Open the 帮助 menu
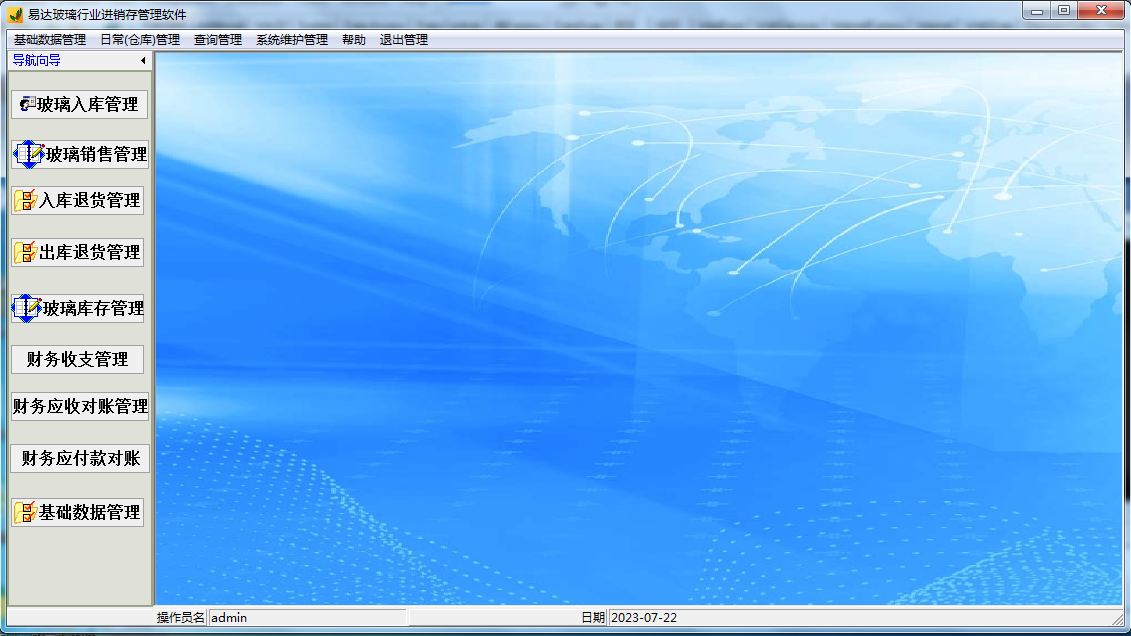This screenshot has width=1131, height=636. click(x=352, y=39)
